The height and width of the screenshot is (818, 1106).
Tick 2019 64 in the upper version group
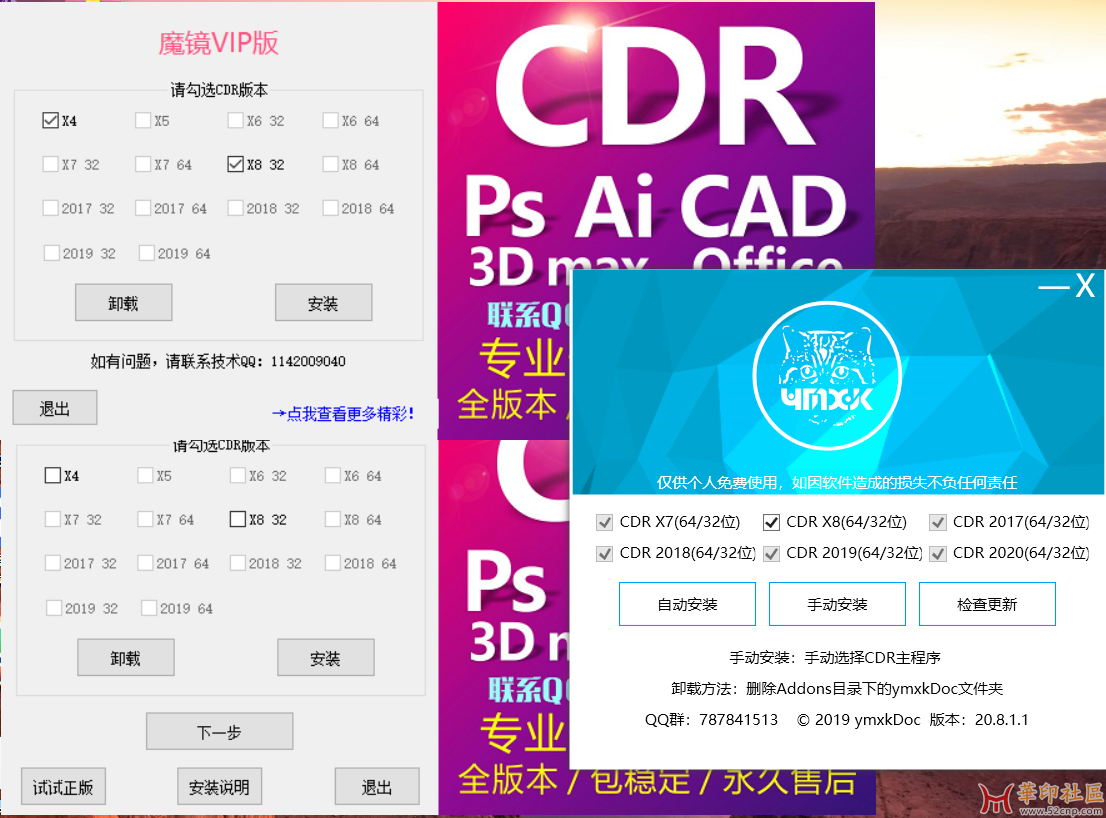pos(147,253)
